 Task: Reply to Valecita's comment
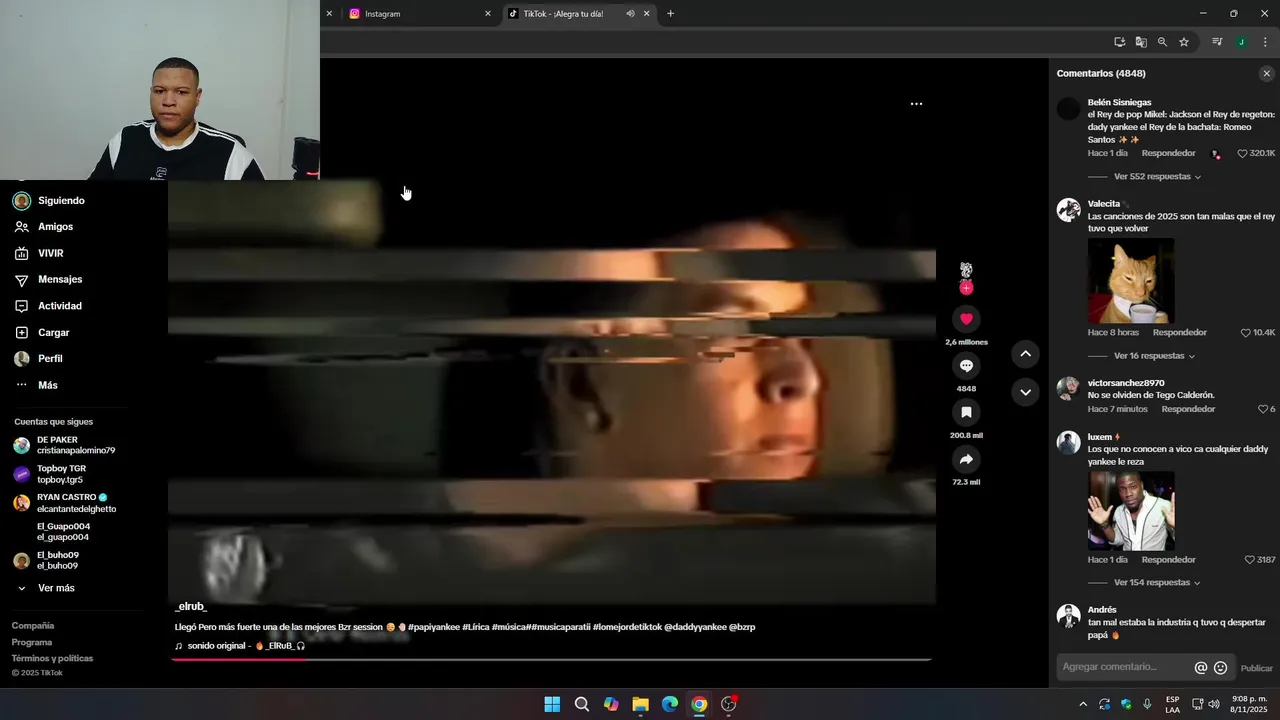point(1180,333)
